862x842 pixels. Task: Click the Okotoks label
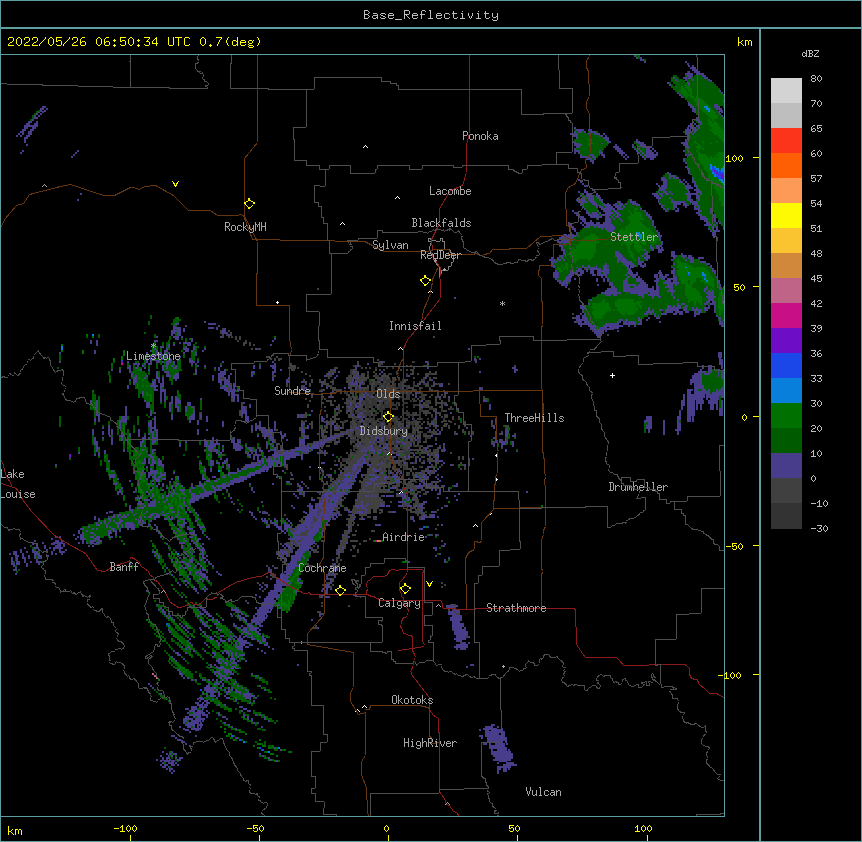tap(412, 700)
